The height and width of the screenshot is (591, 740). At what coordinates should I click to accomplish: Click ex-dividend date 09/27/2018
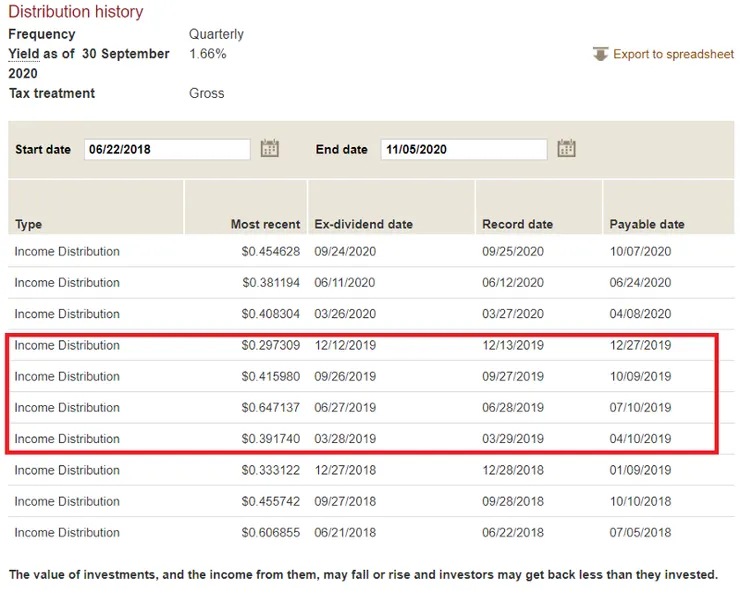345,501
